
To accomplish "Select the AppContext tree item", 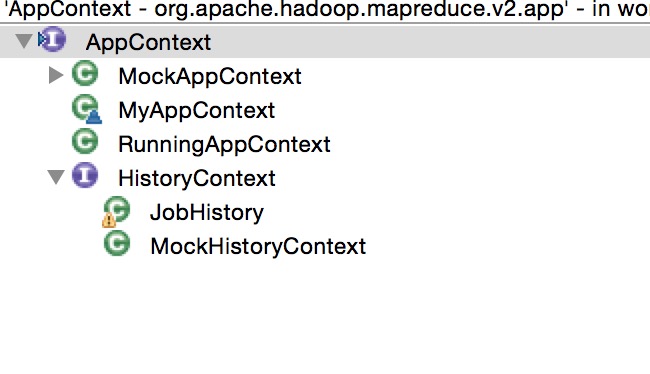I will tap(148, 42).
